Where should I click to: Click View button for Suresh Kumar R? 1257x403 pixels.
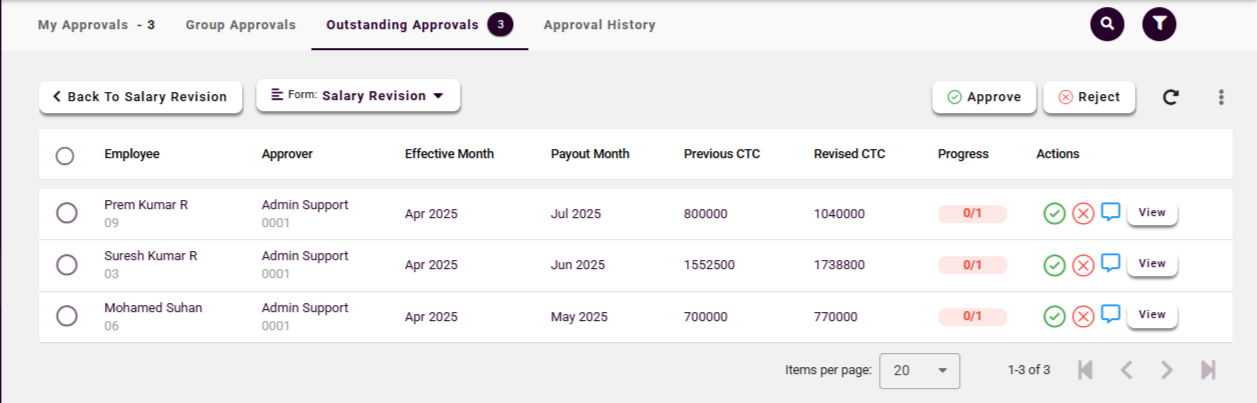(1152, 264)
